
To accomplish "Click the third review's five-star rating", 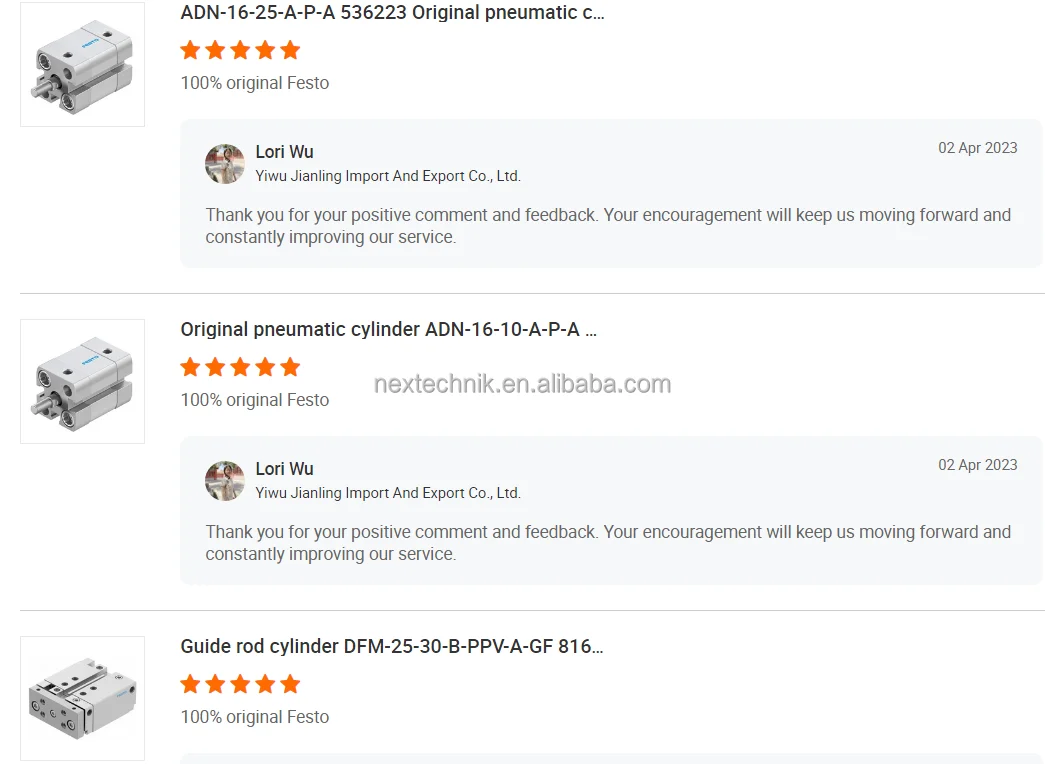I will click(x=240, y=684).
